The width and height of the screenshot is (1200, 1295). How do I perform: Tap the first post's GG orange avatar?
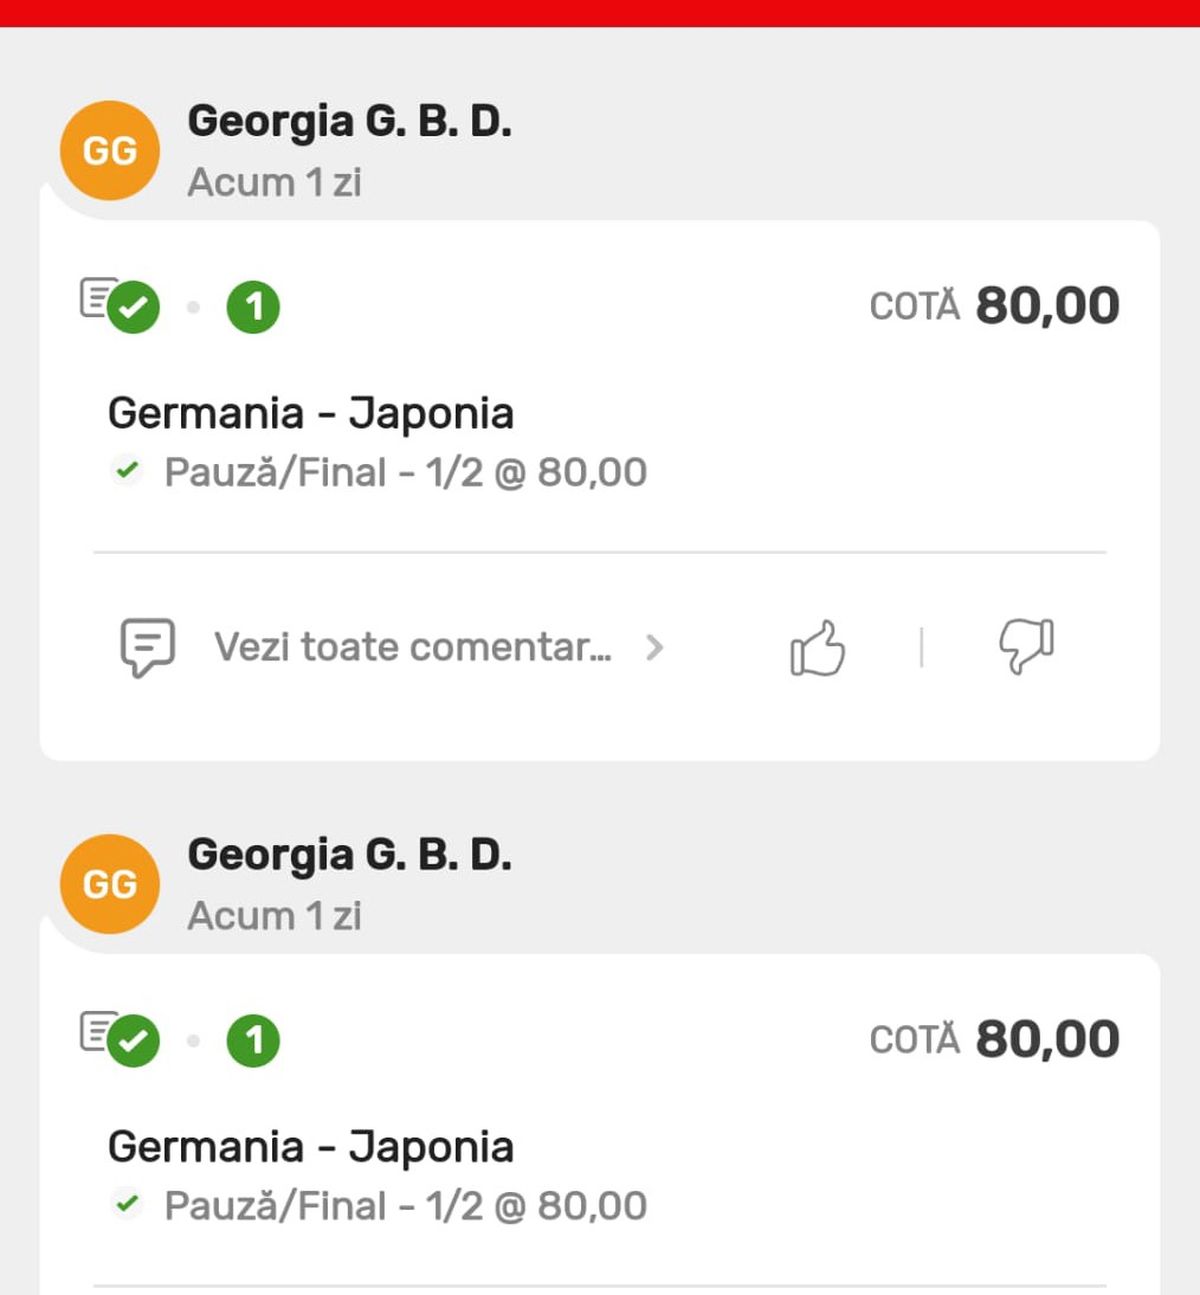[110, 150]
